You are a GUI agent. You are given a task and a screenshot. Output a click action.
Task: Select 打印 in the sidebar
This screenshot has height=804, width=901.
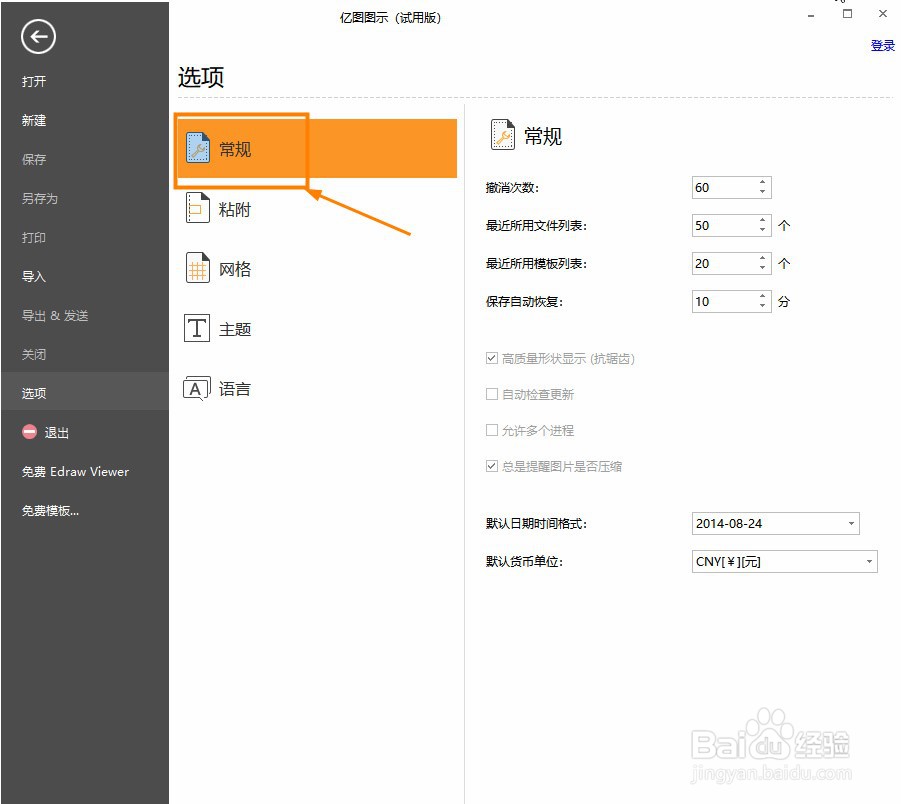click(x=34, y=237)
